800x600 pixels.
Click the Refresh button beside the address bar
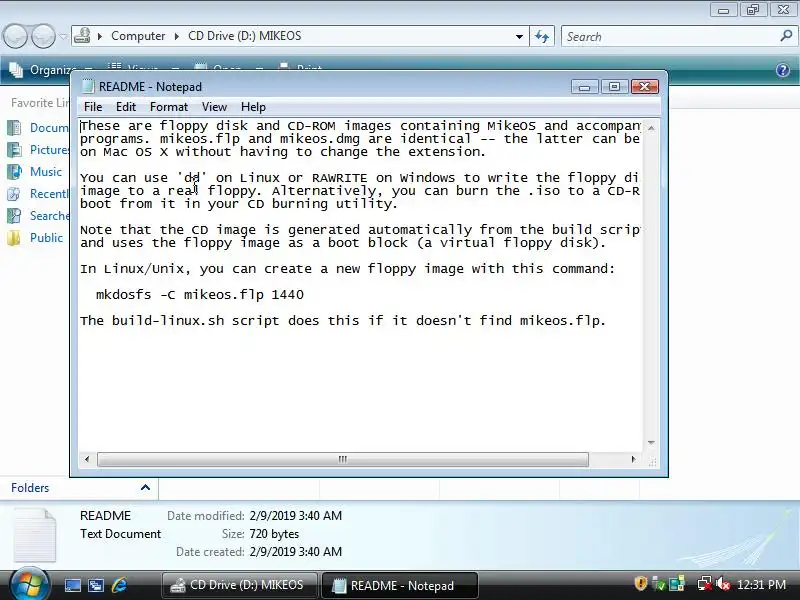point(542,36)
